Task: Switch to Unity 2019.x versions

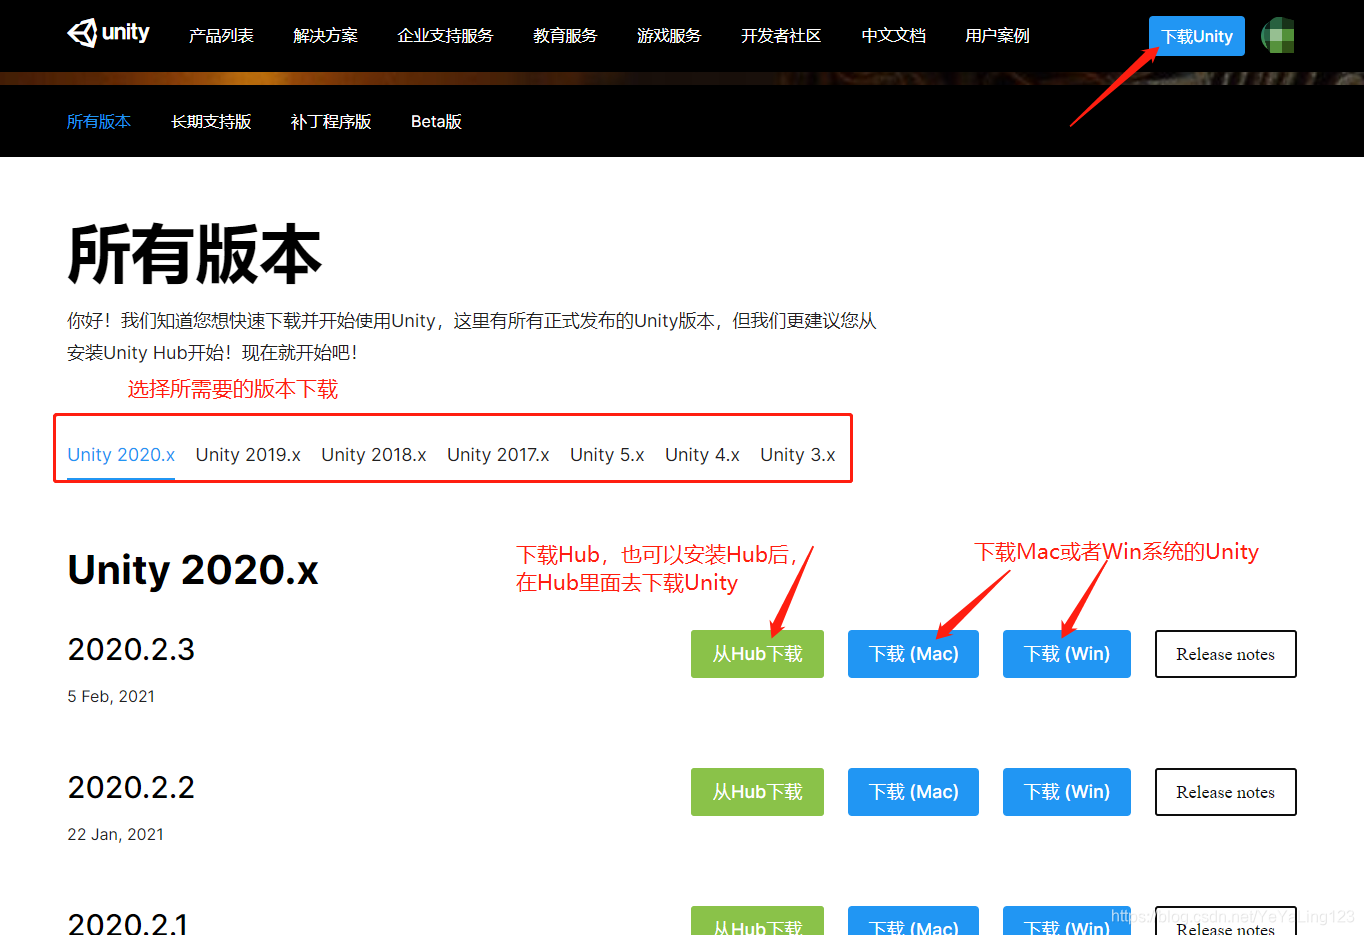Action: pyautogui.click(x=248, y=455)
